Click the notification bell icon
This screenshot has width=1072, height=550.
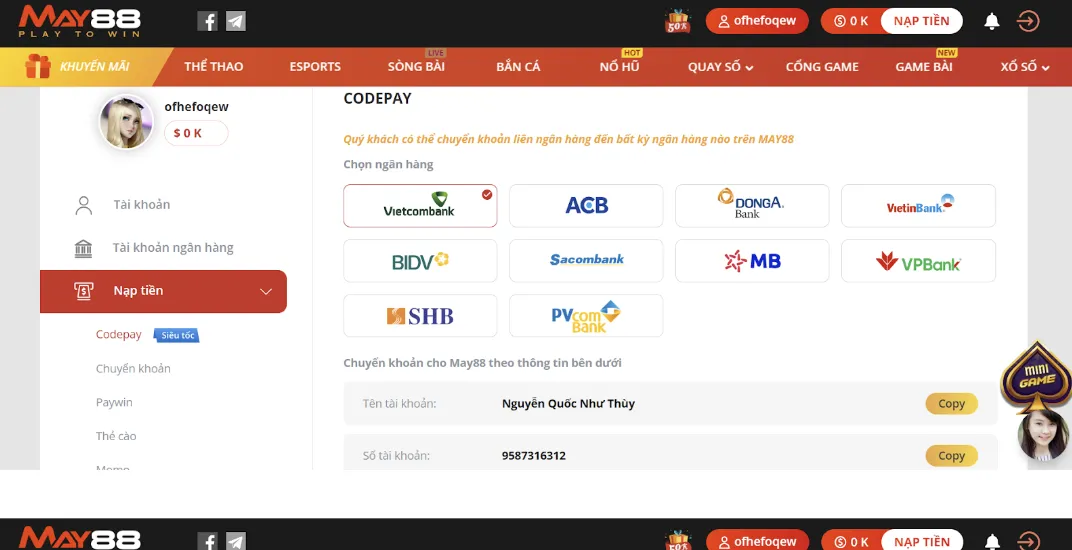[992, 21]
